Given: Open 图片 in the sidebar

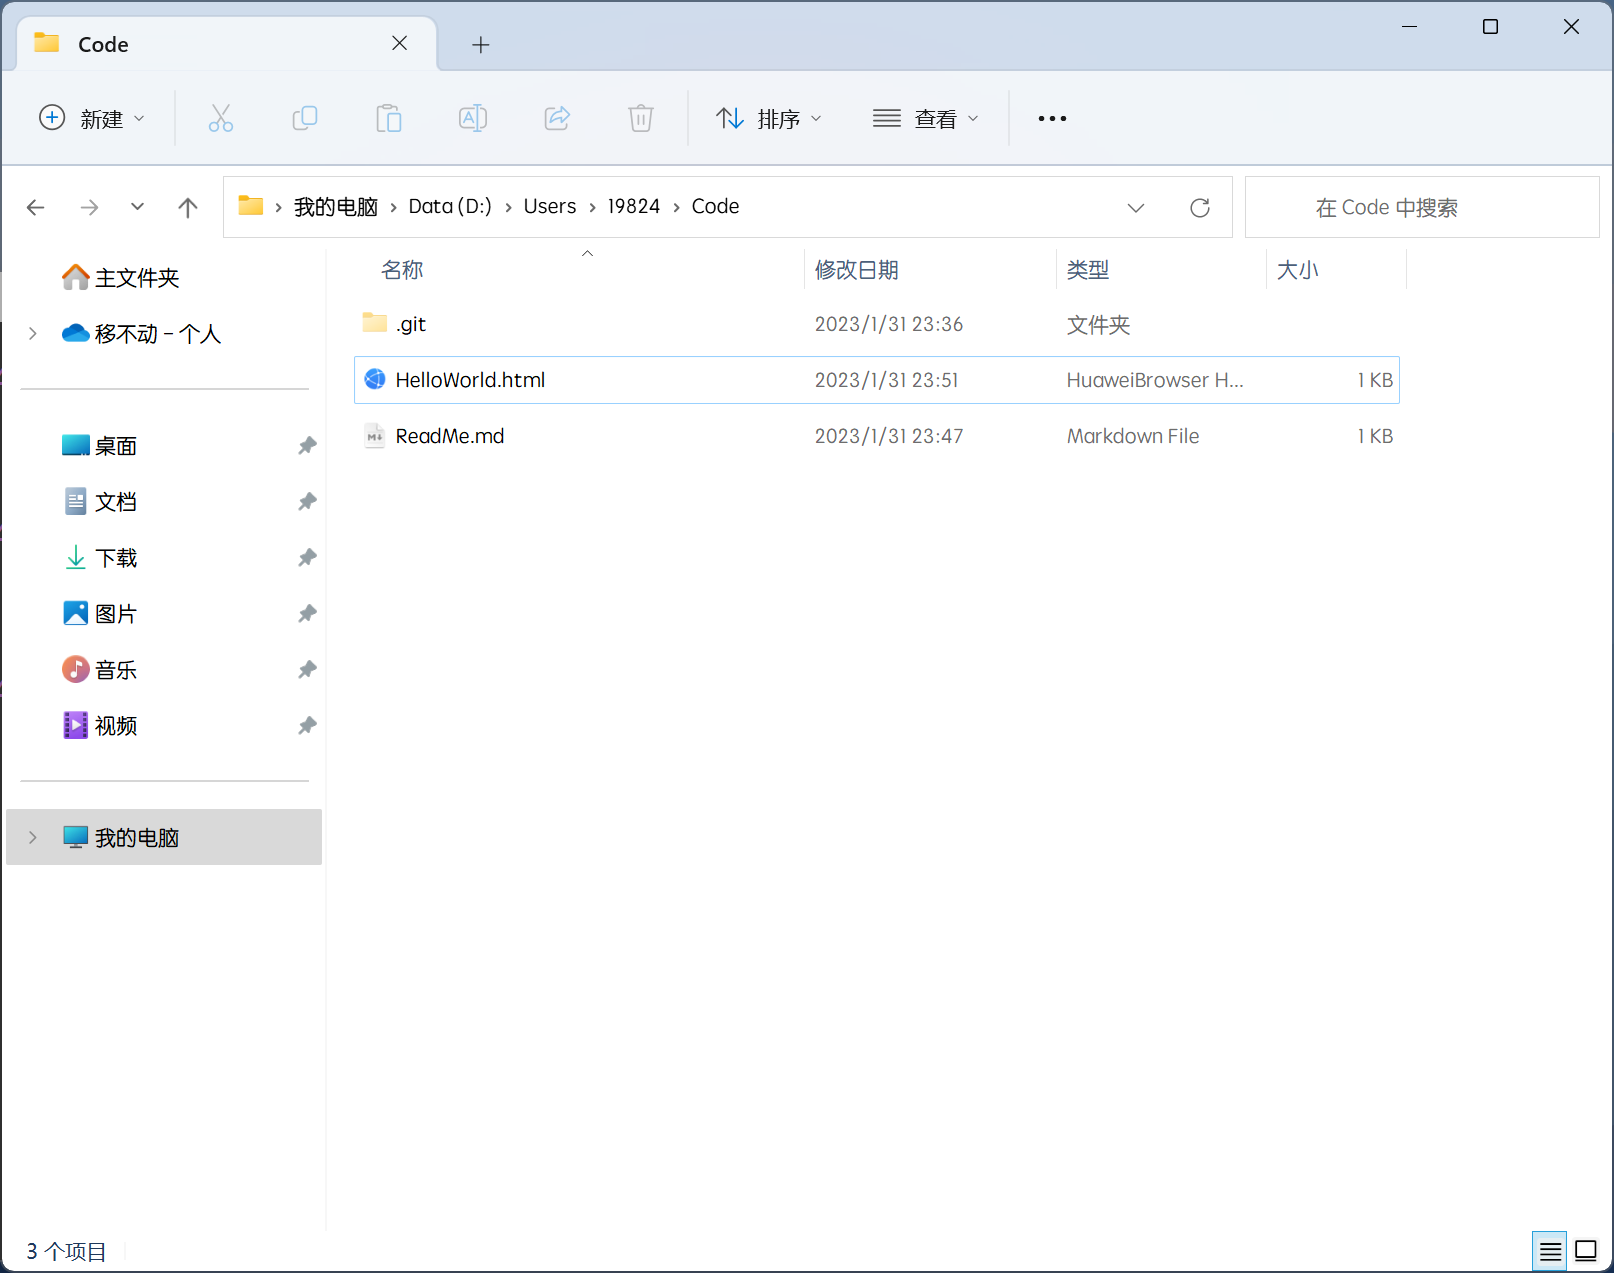Looking at the screenshot, I should pyautogui.click(x=116, y=613).
